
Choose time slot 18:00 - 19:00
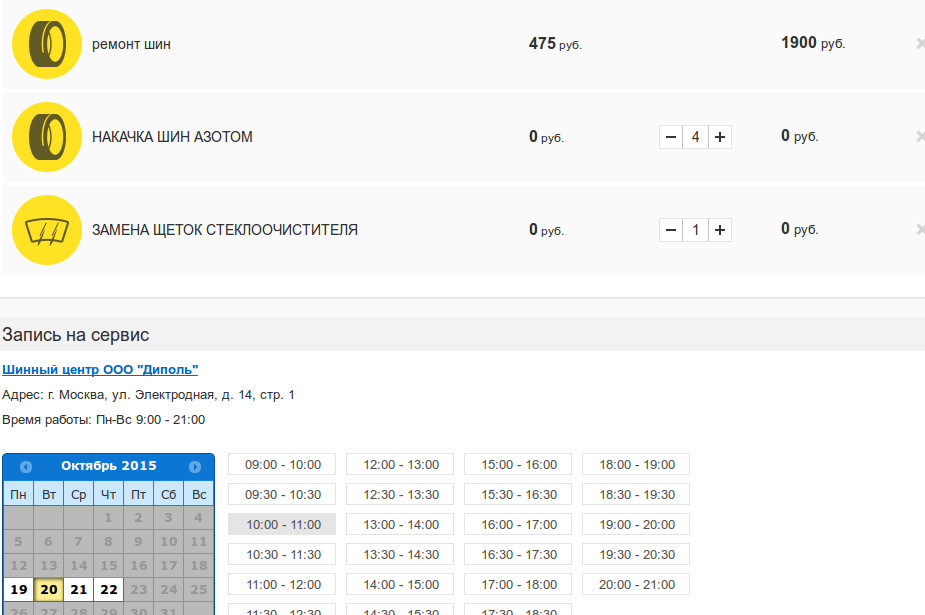point(636,465)
